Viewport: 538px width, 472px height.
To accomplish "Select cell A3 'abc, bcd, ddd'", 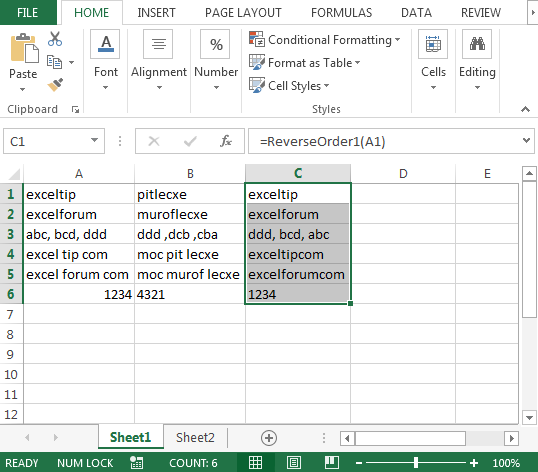I will 79,234.
